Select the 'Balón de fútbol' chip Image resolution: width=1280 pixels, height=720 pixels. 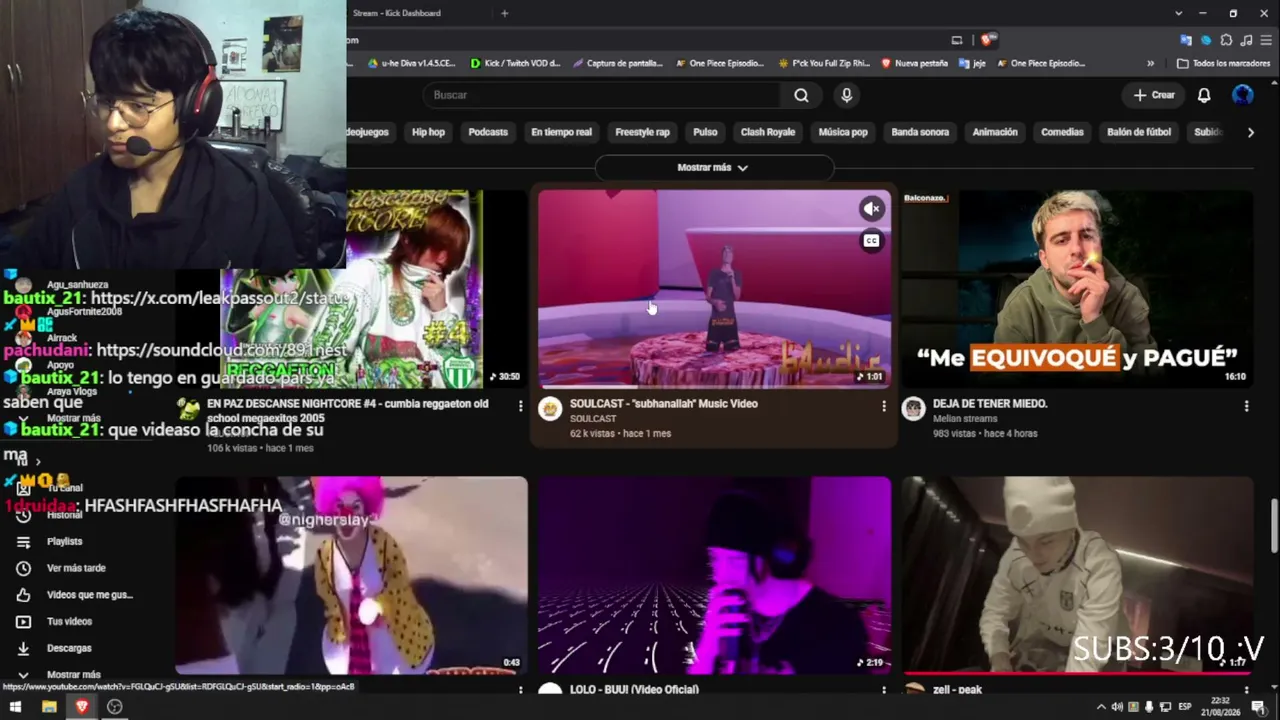(1139, 132)
